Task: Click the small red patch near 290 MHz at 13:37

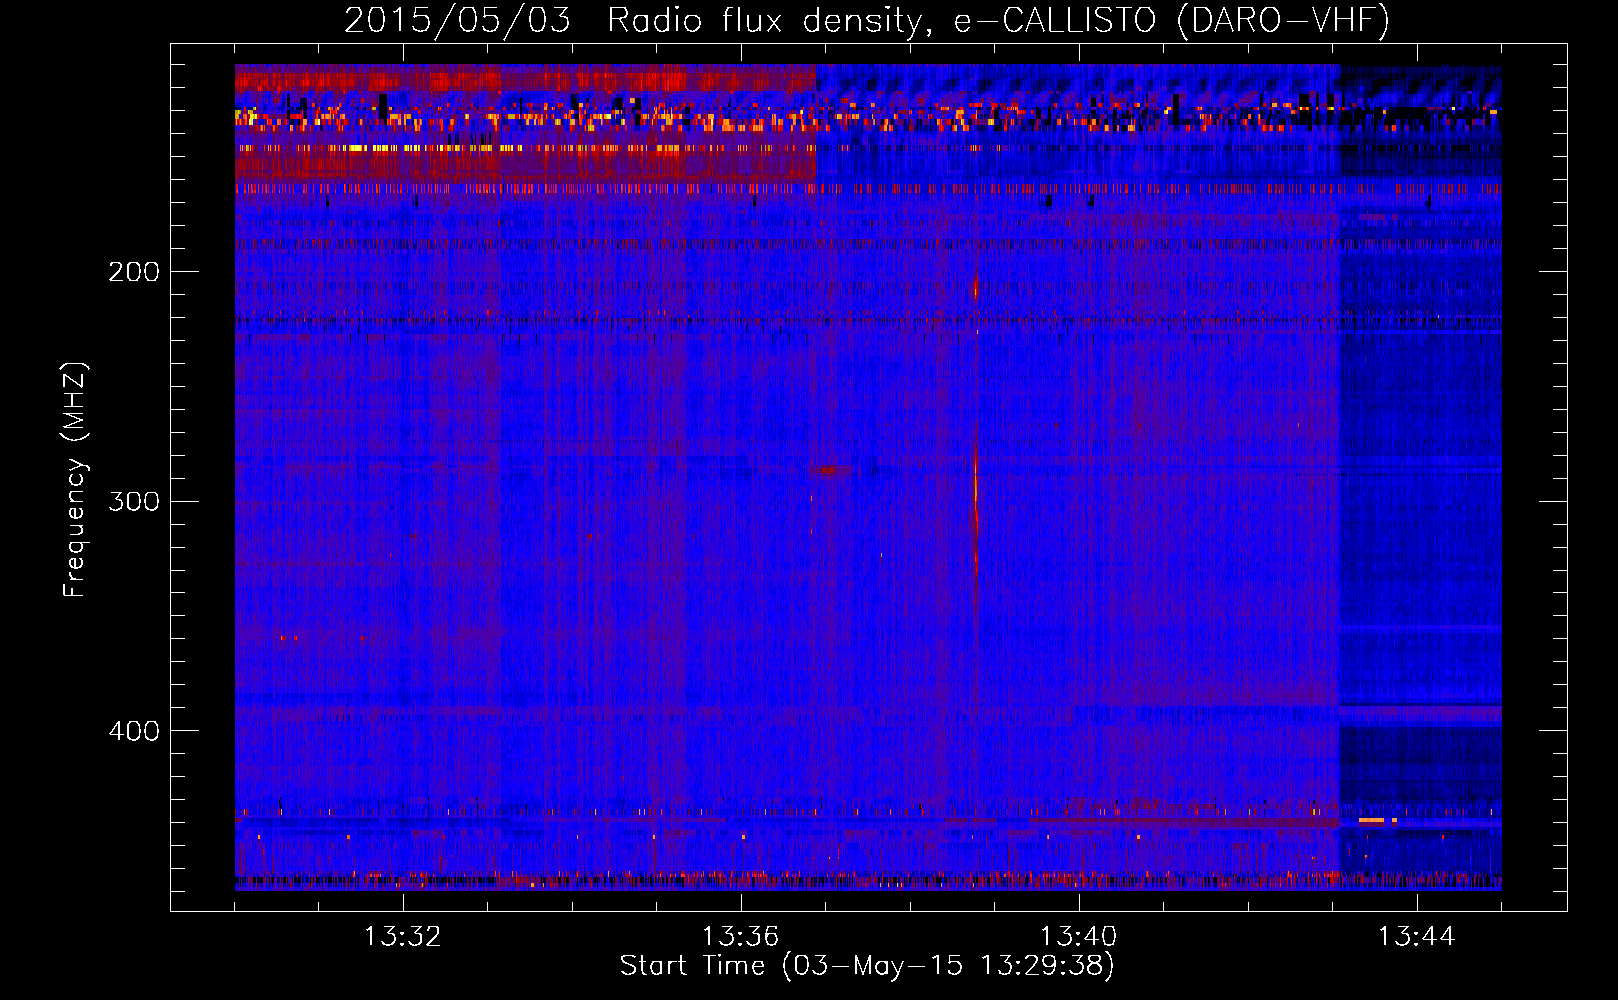Action: [x=829, y=469]
